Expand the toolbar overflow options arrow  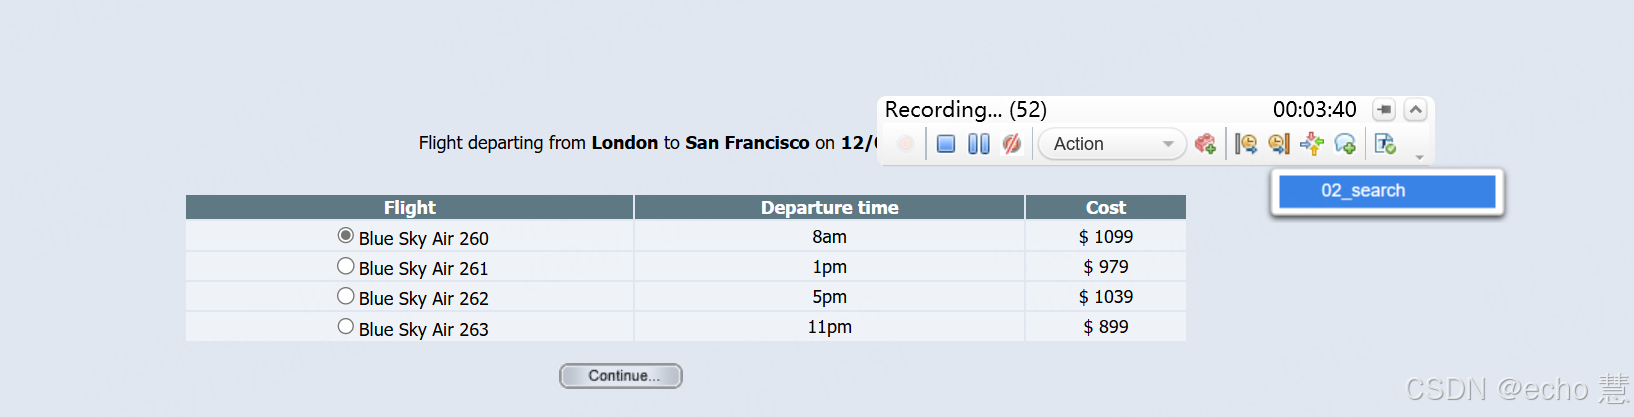[x=1419, y=158]
